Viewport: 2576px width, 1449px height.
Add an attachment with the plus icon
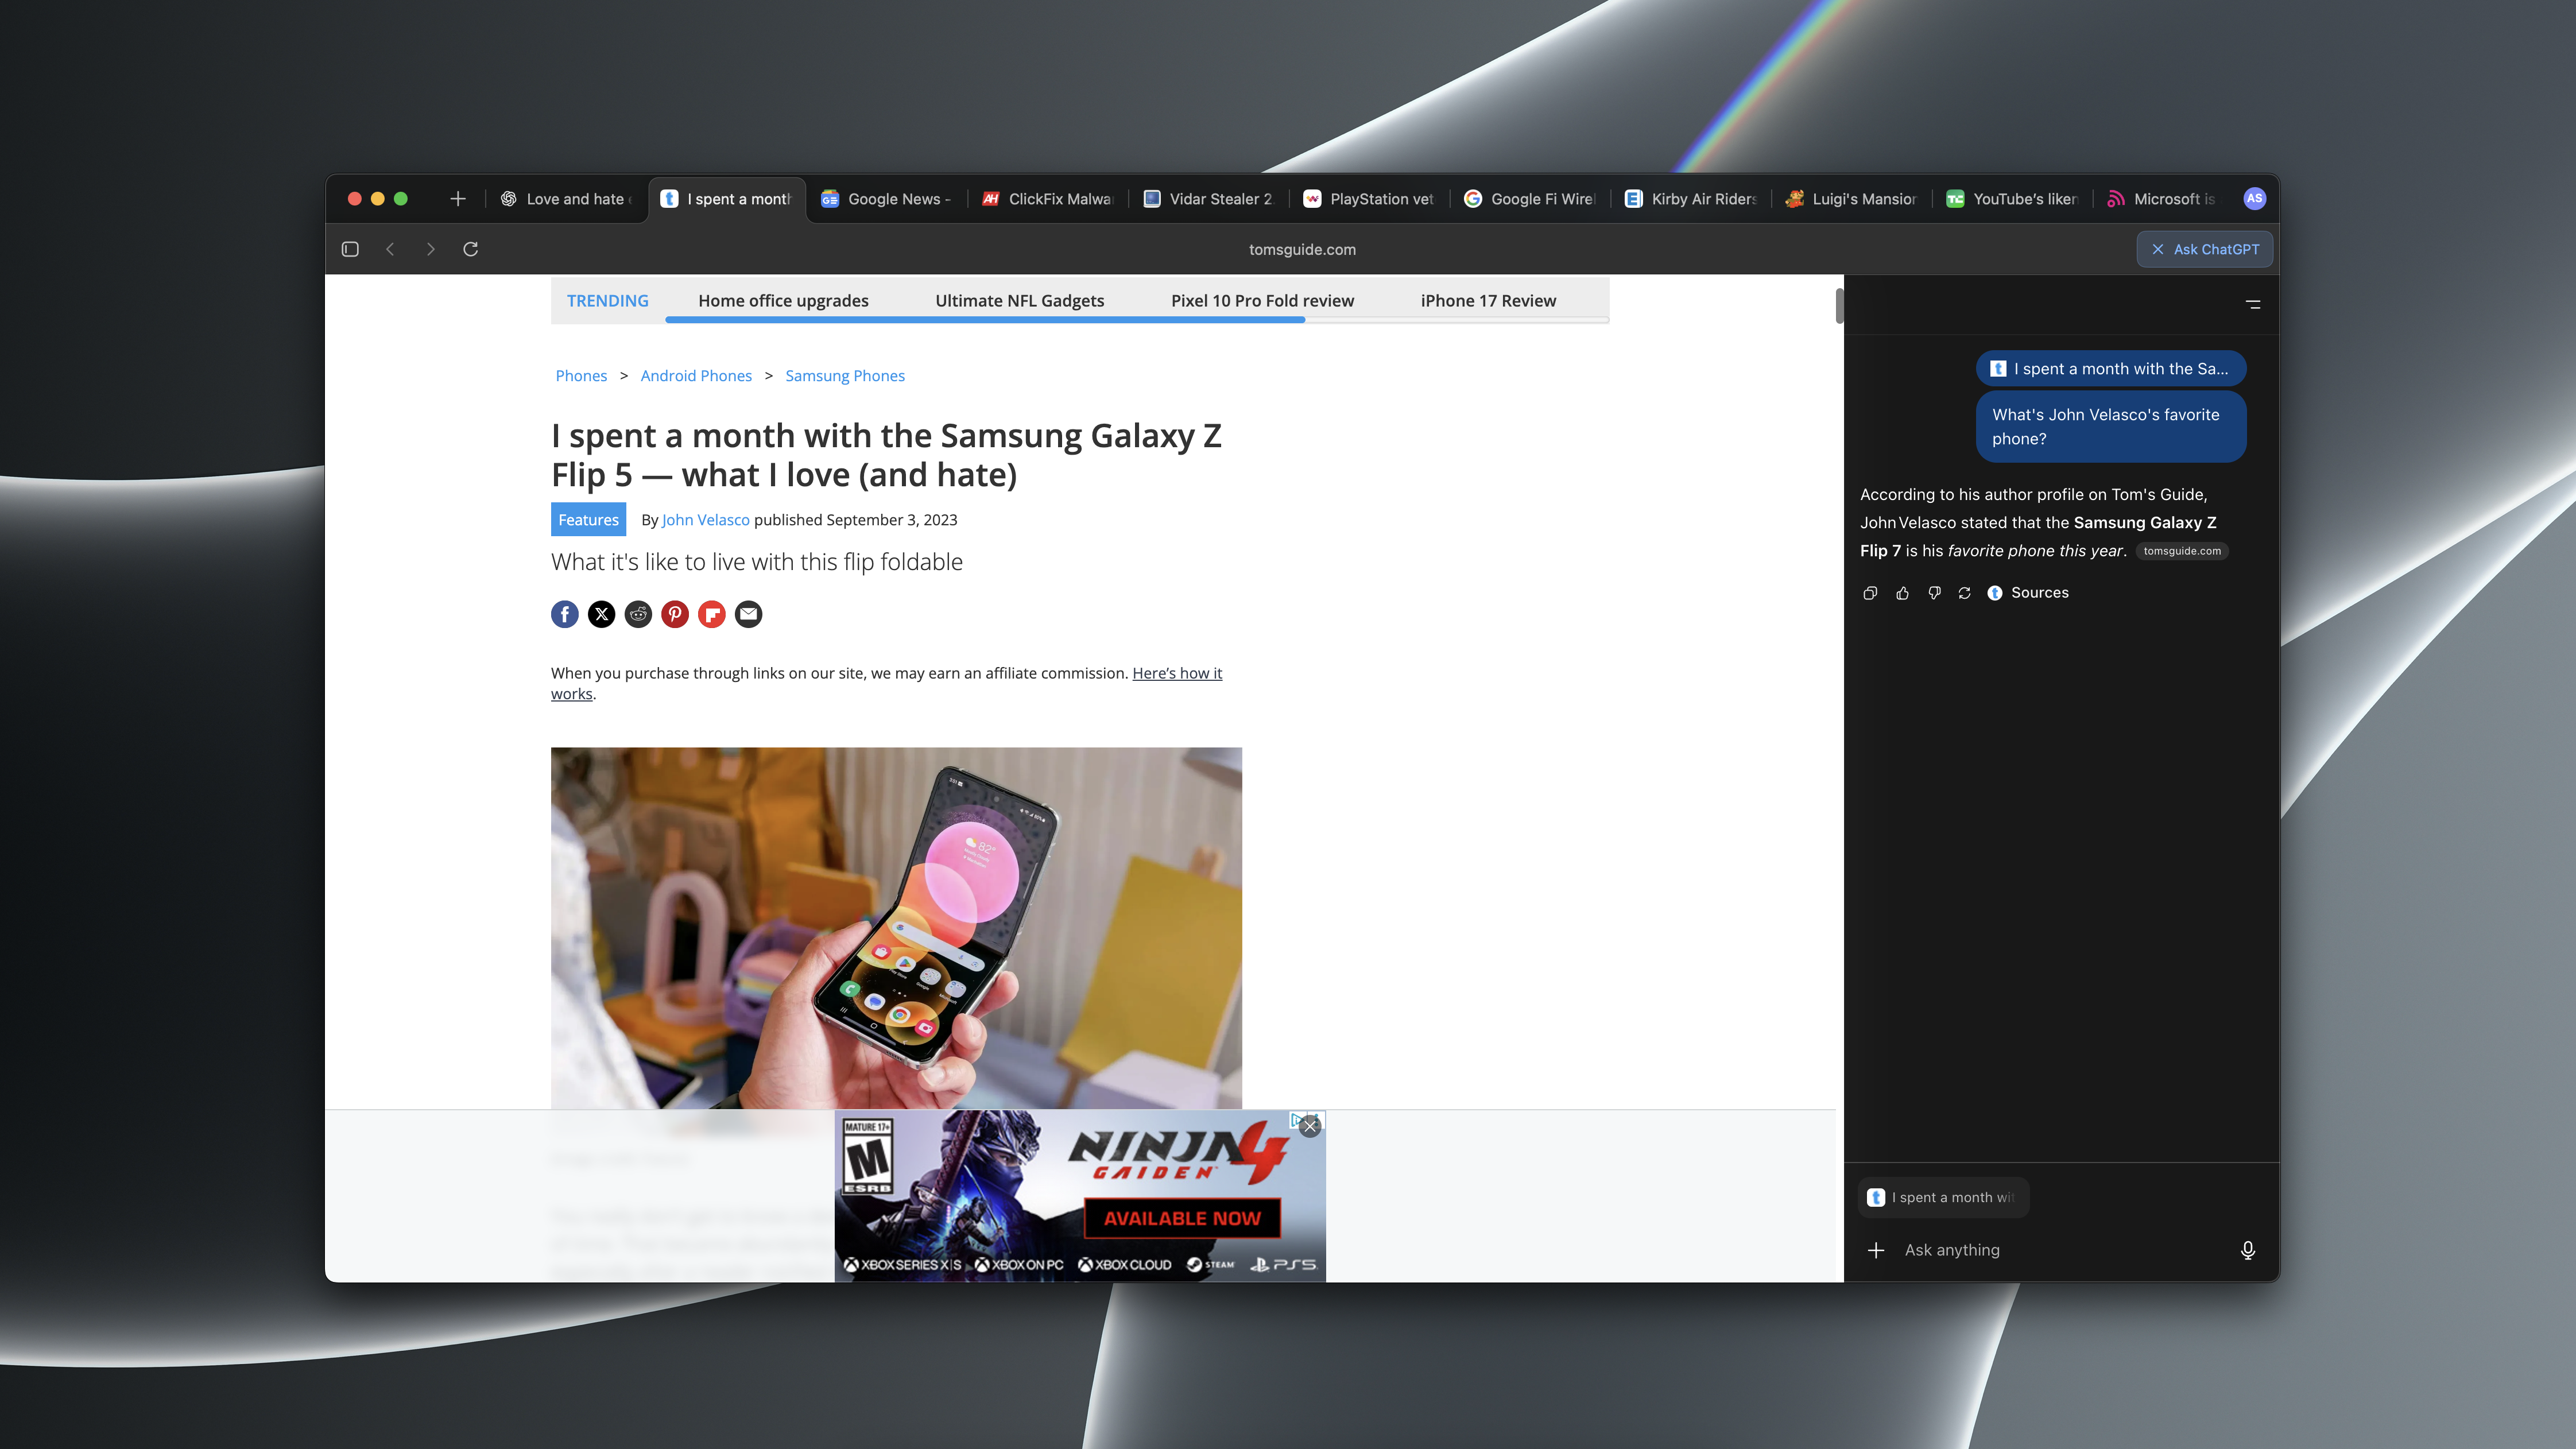click(x=1876, y=1250)
